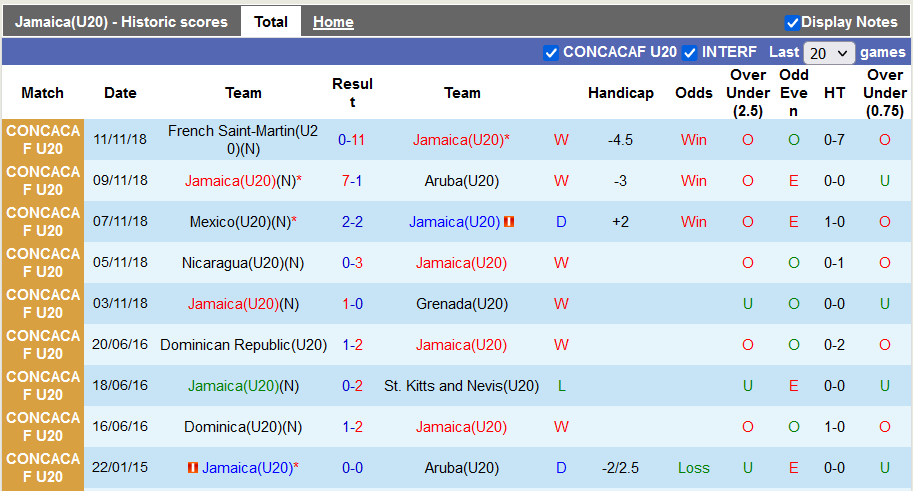Switch to the Total tab
913x491 pixels.
(270, 22)
